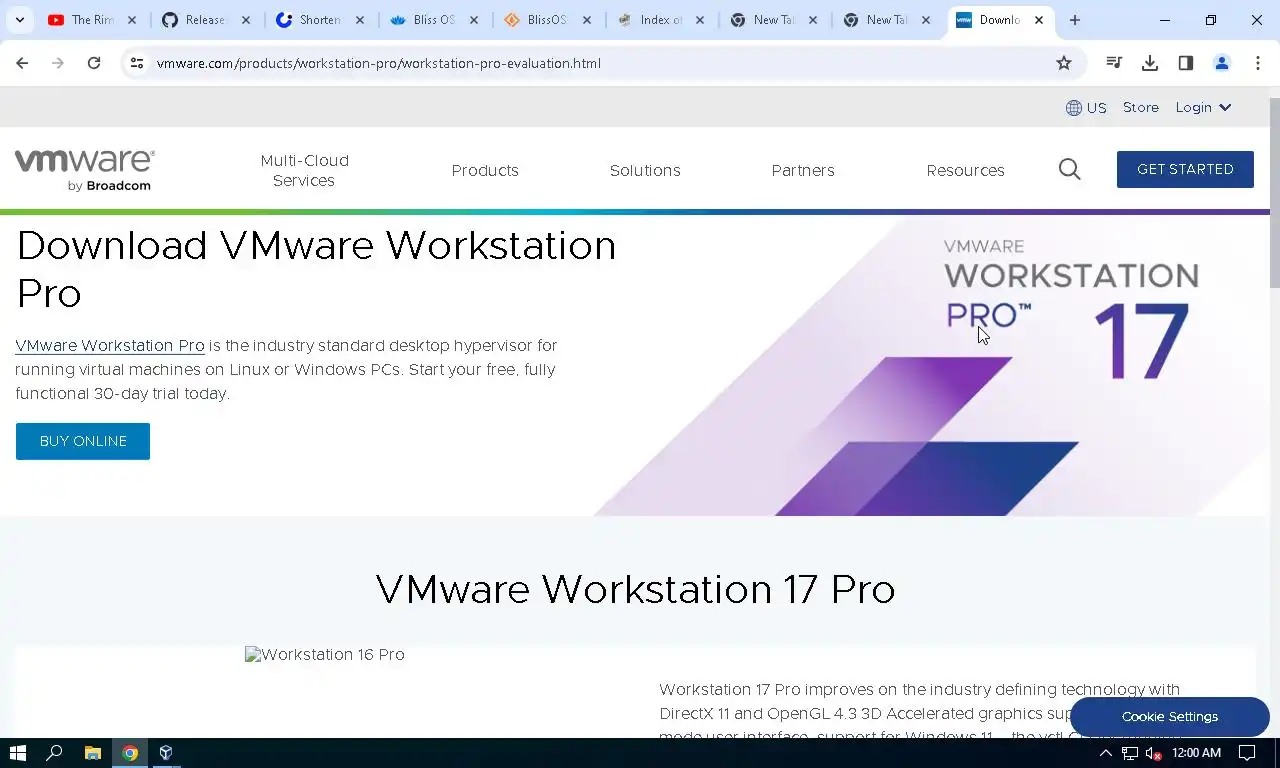Close the GitHub Releases tab
The width and height of the screenshot is (1280, 768).
(245, 20)
